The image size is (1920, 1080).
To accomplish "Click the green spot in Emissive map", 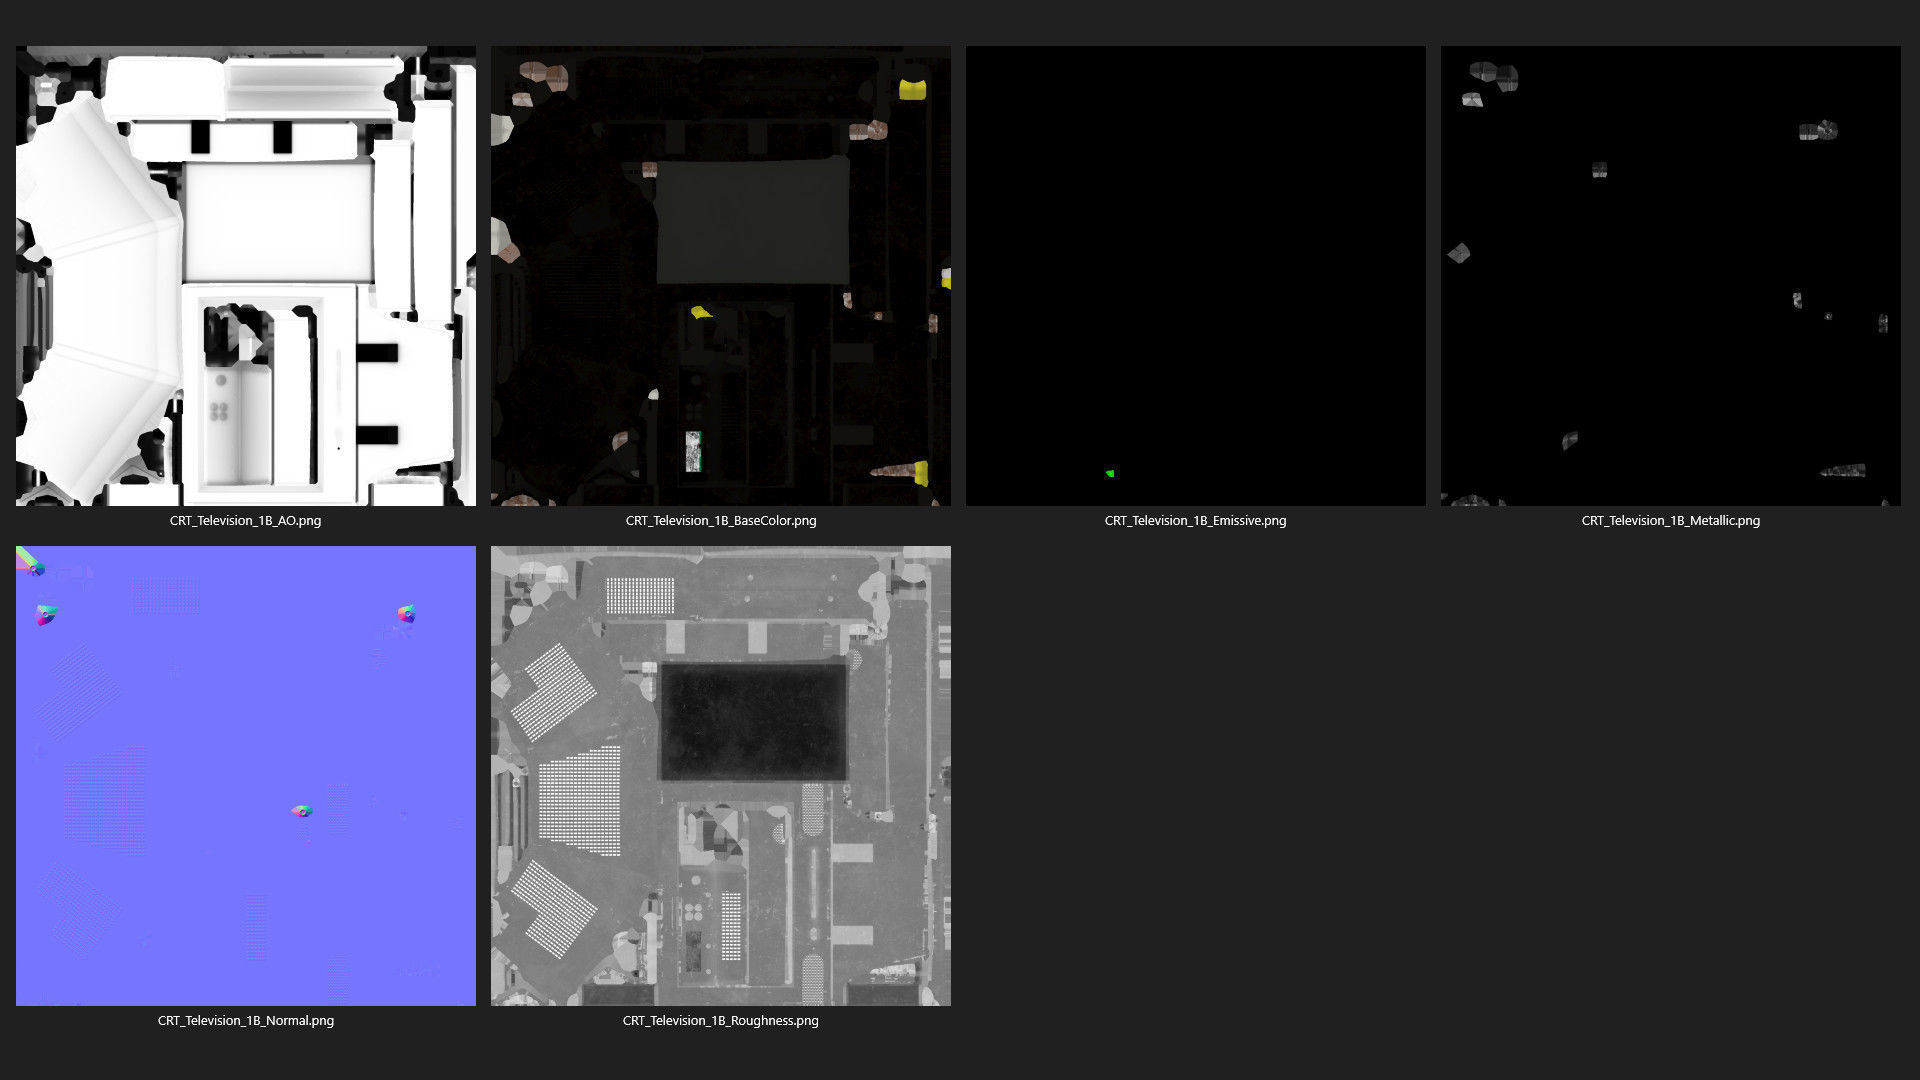I will click(x=1110, y=473).
